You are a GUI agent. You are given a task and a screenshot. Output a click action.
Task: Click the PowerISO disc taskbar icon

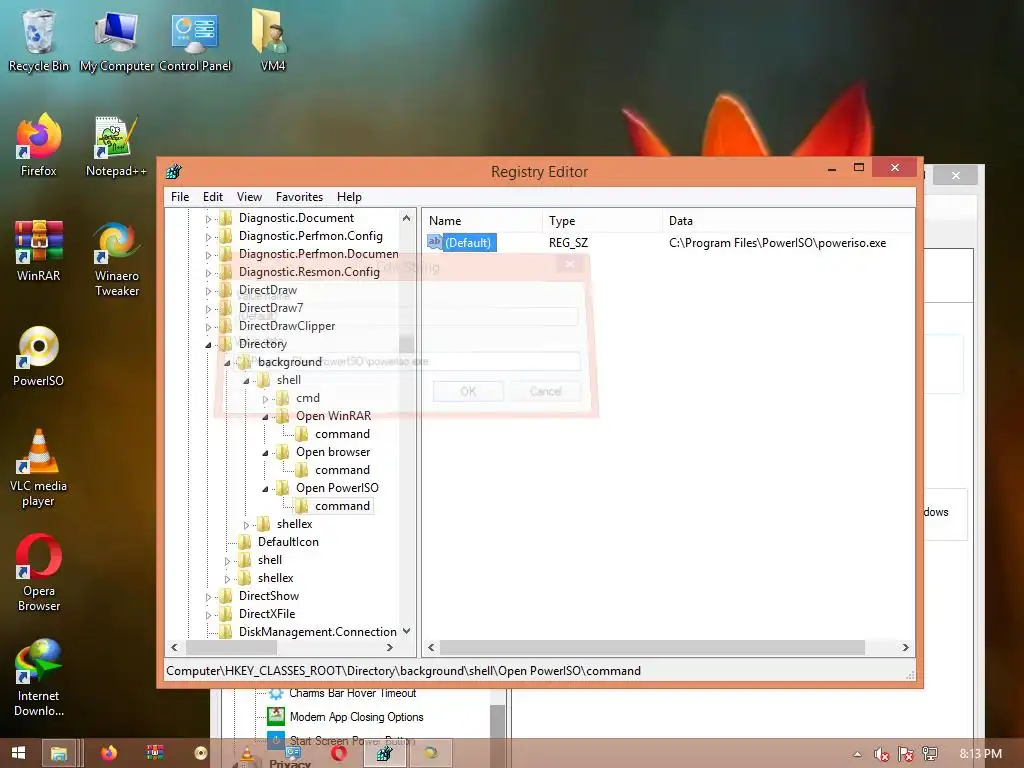[200, 753]
